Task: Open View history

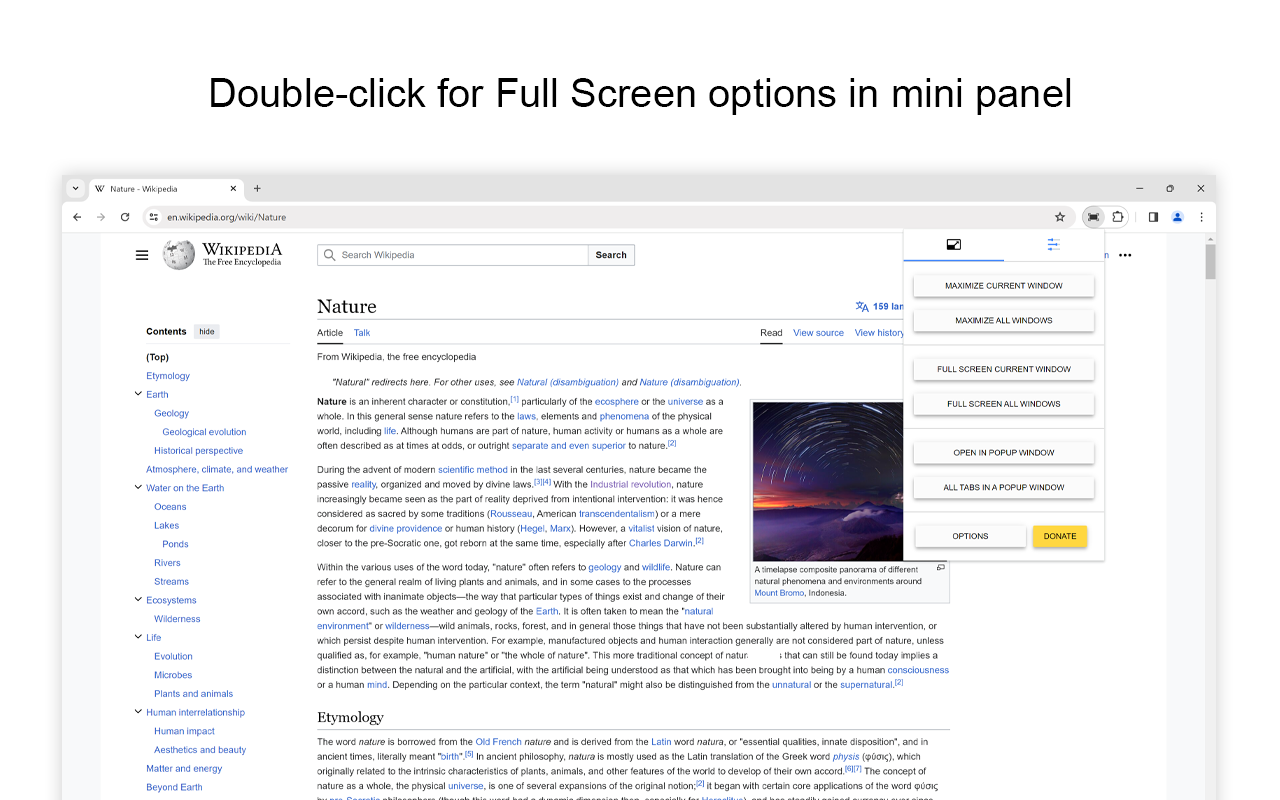Action: tap(879, 332)
